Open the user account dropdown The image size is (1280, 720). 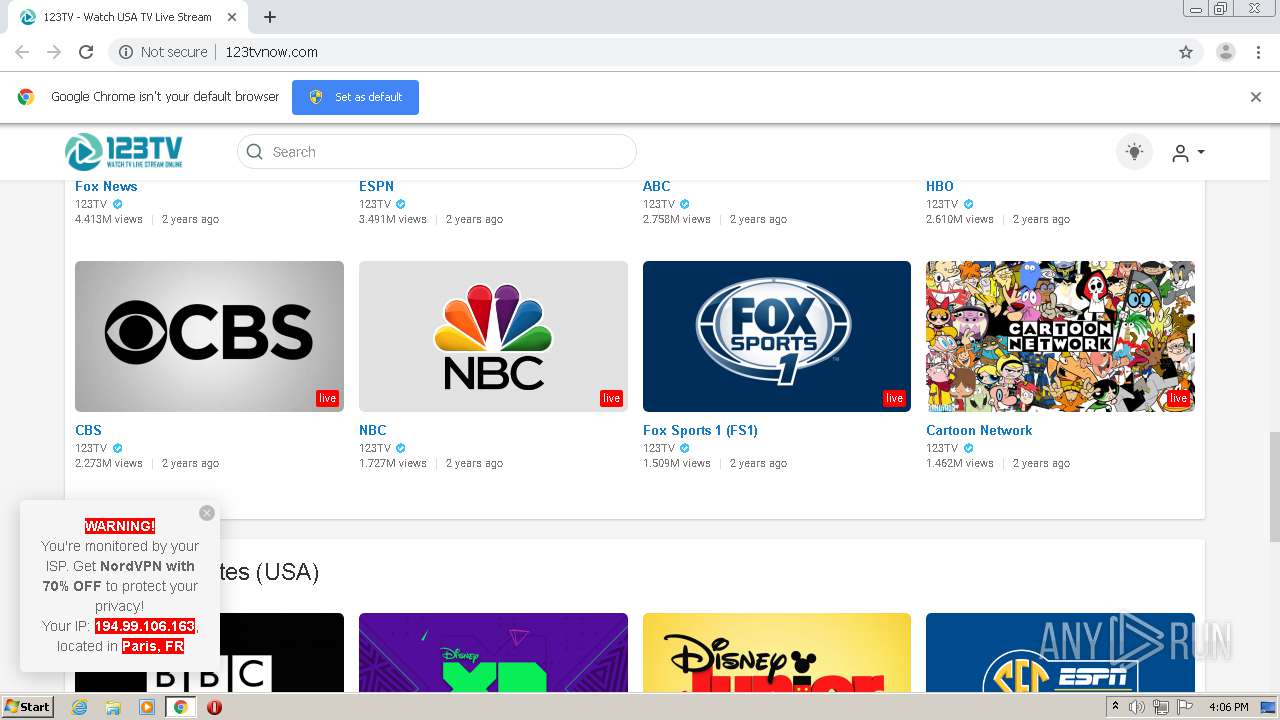[1188, 152]
